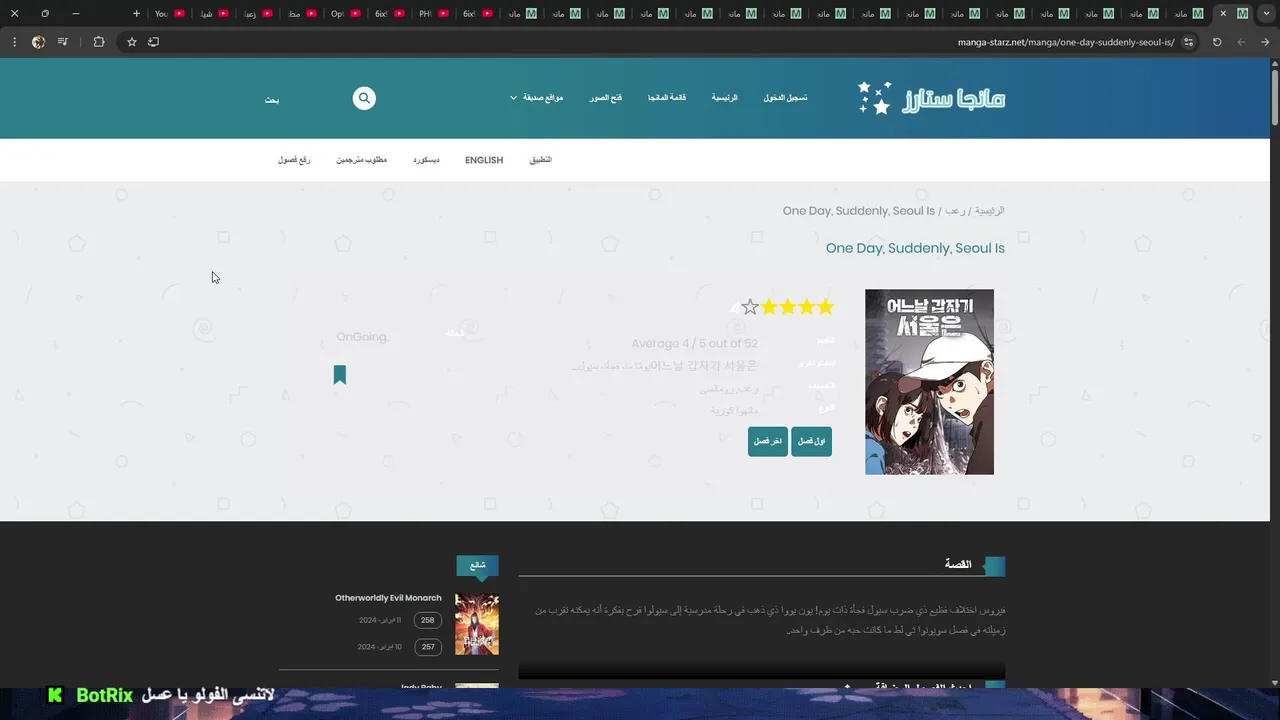
Task: Expand the مواقع صديقة dropdown
Action: coord(537,98)
